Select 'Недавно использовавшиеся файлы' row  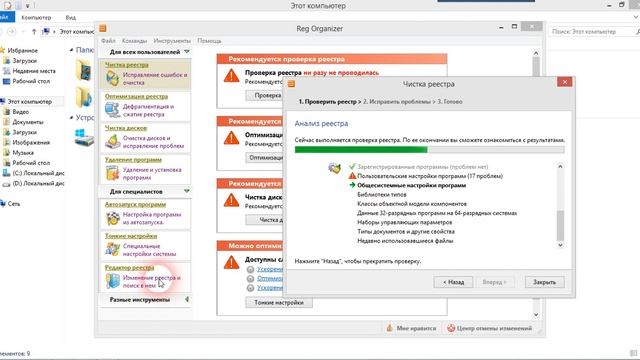point(405,241)
